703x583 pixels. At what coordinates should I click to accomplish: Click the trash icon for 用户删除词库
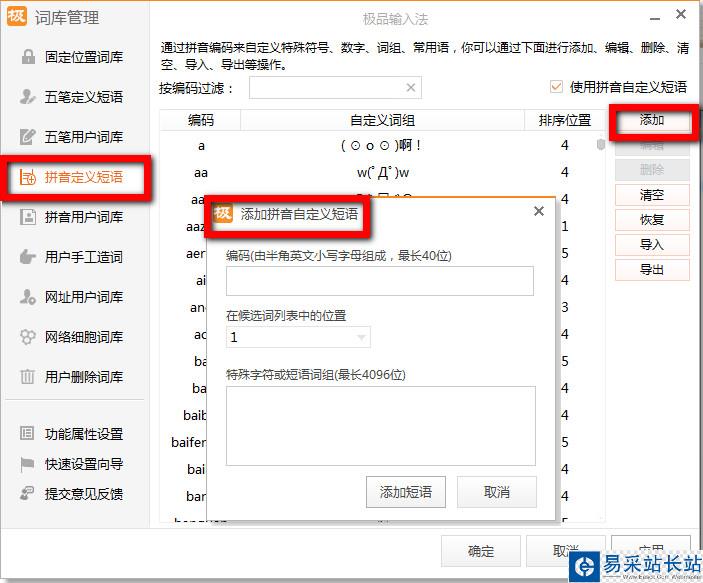click(x=27, y=376)
